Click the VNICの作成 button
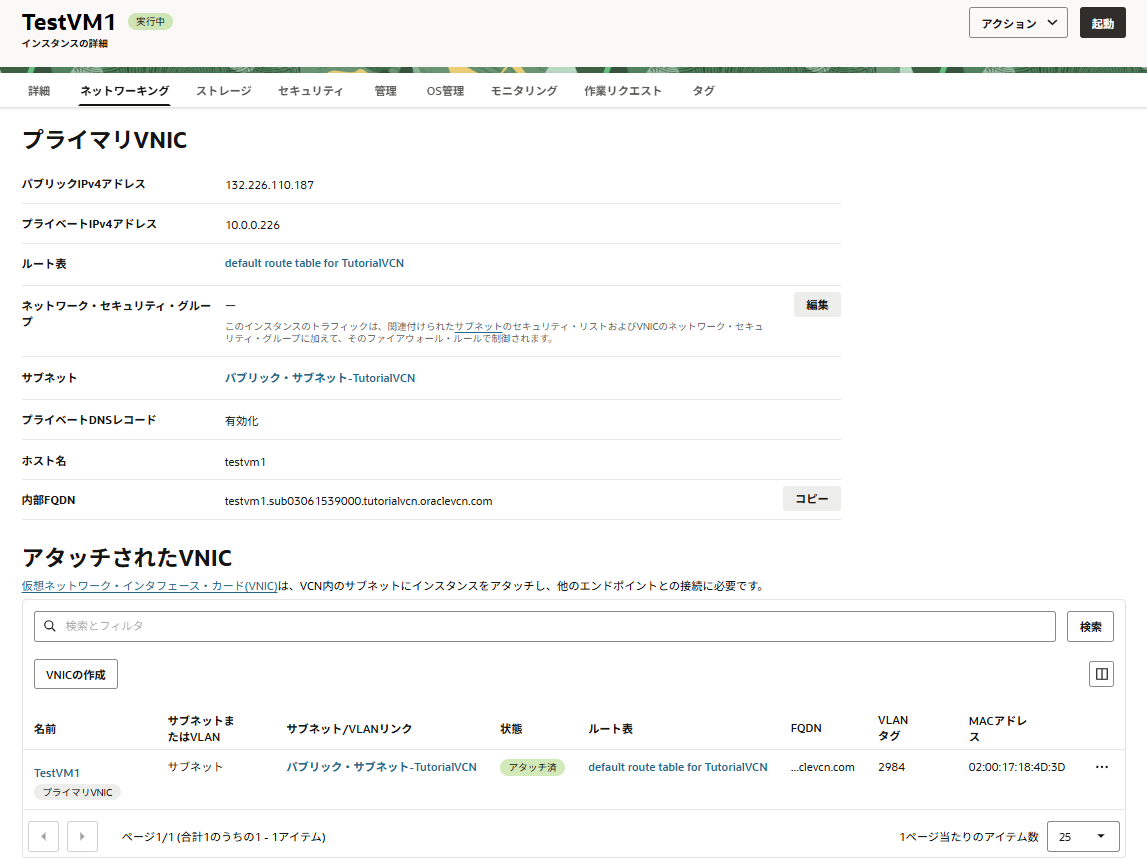1147x859 pixels. (75, 674)
